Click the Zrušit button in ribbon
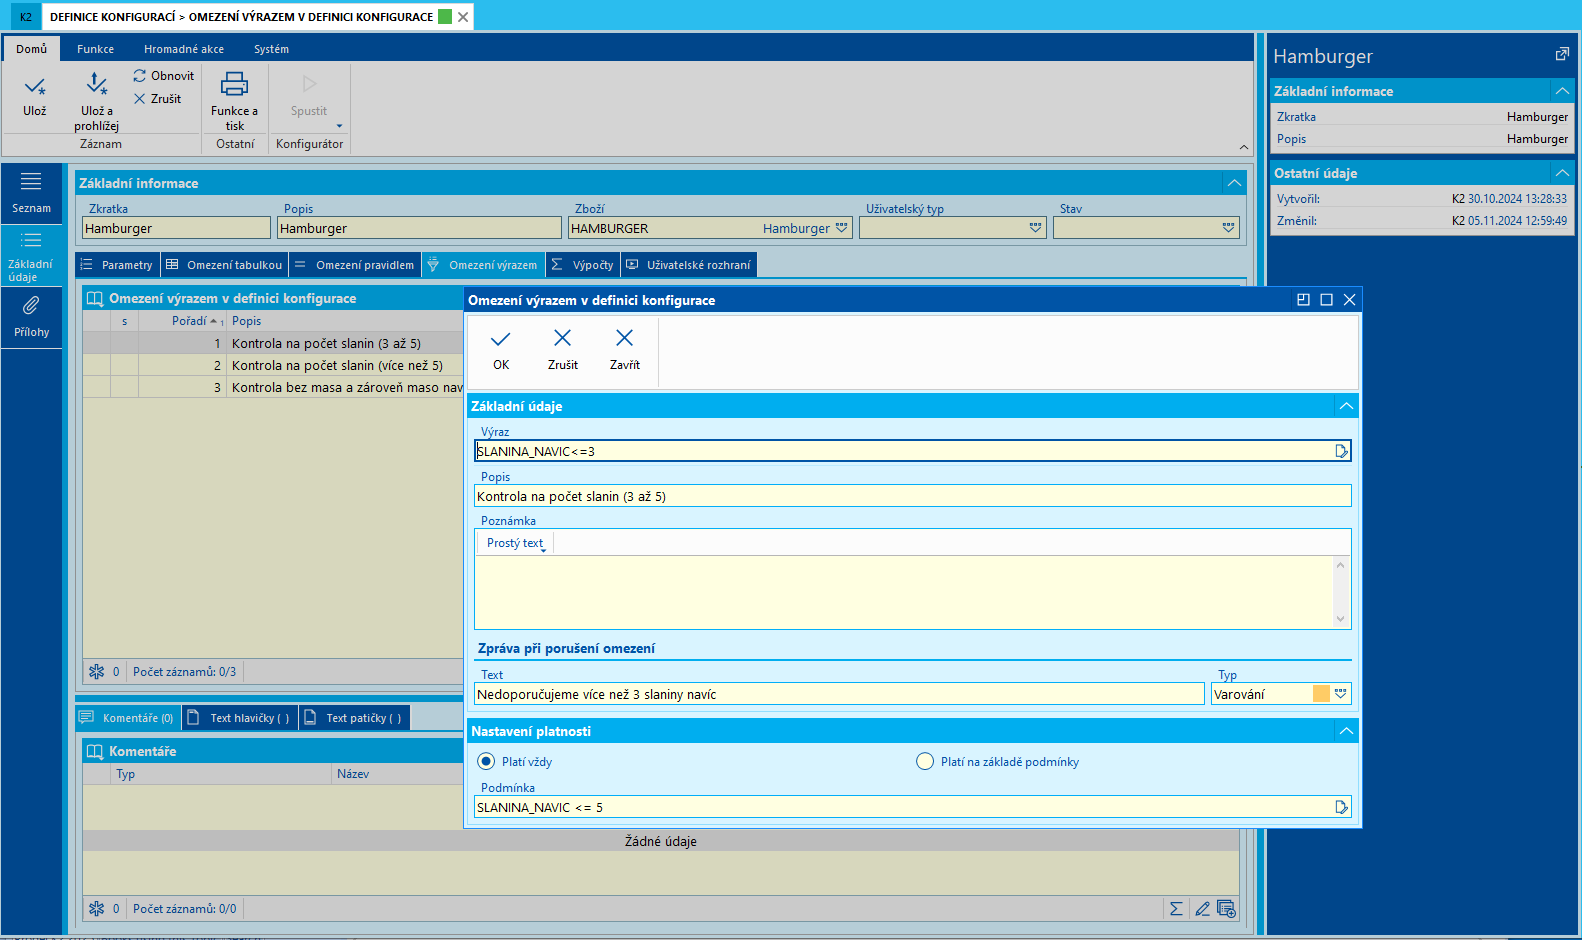 pos(158,99)
